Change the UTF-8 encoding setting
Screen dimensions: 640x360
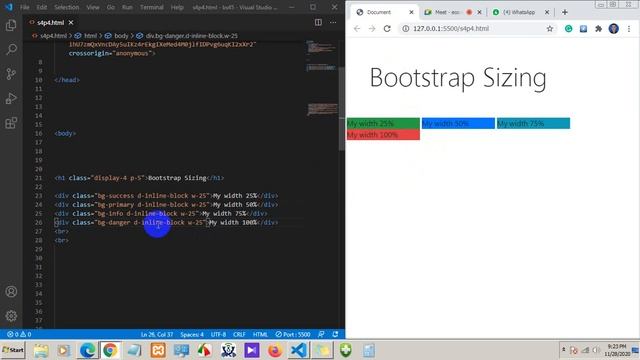pos(218,334)
